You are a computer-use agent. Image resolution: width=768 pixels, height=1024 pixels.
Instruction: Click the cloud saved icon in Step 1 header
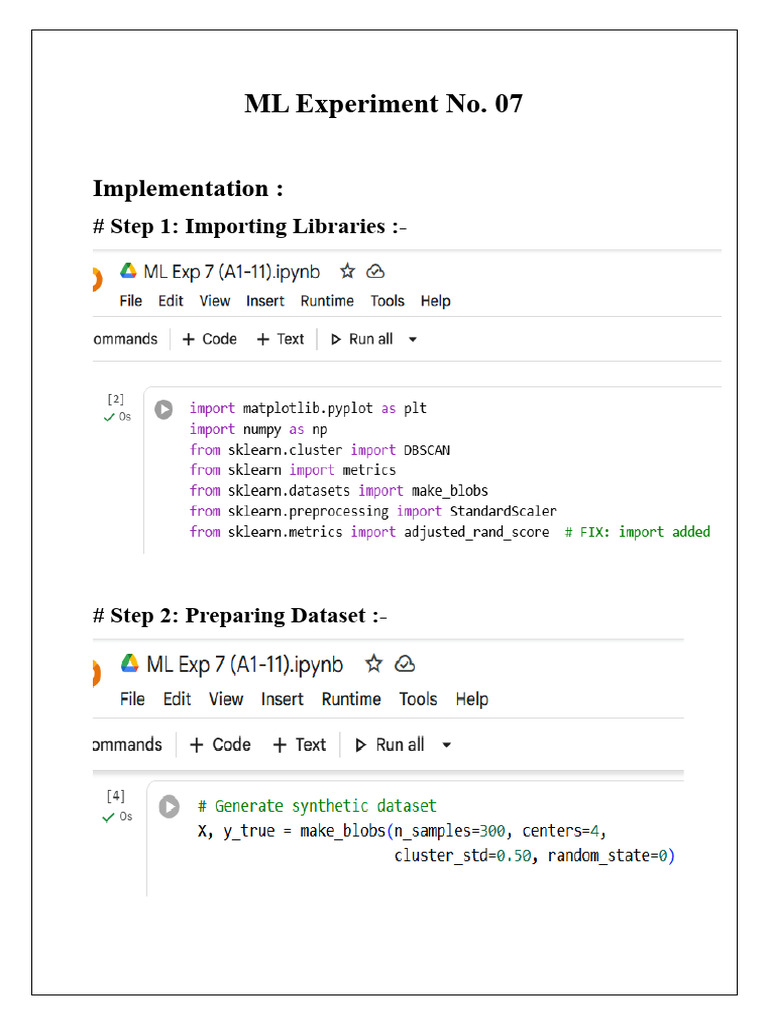[x=375, y=271]
